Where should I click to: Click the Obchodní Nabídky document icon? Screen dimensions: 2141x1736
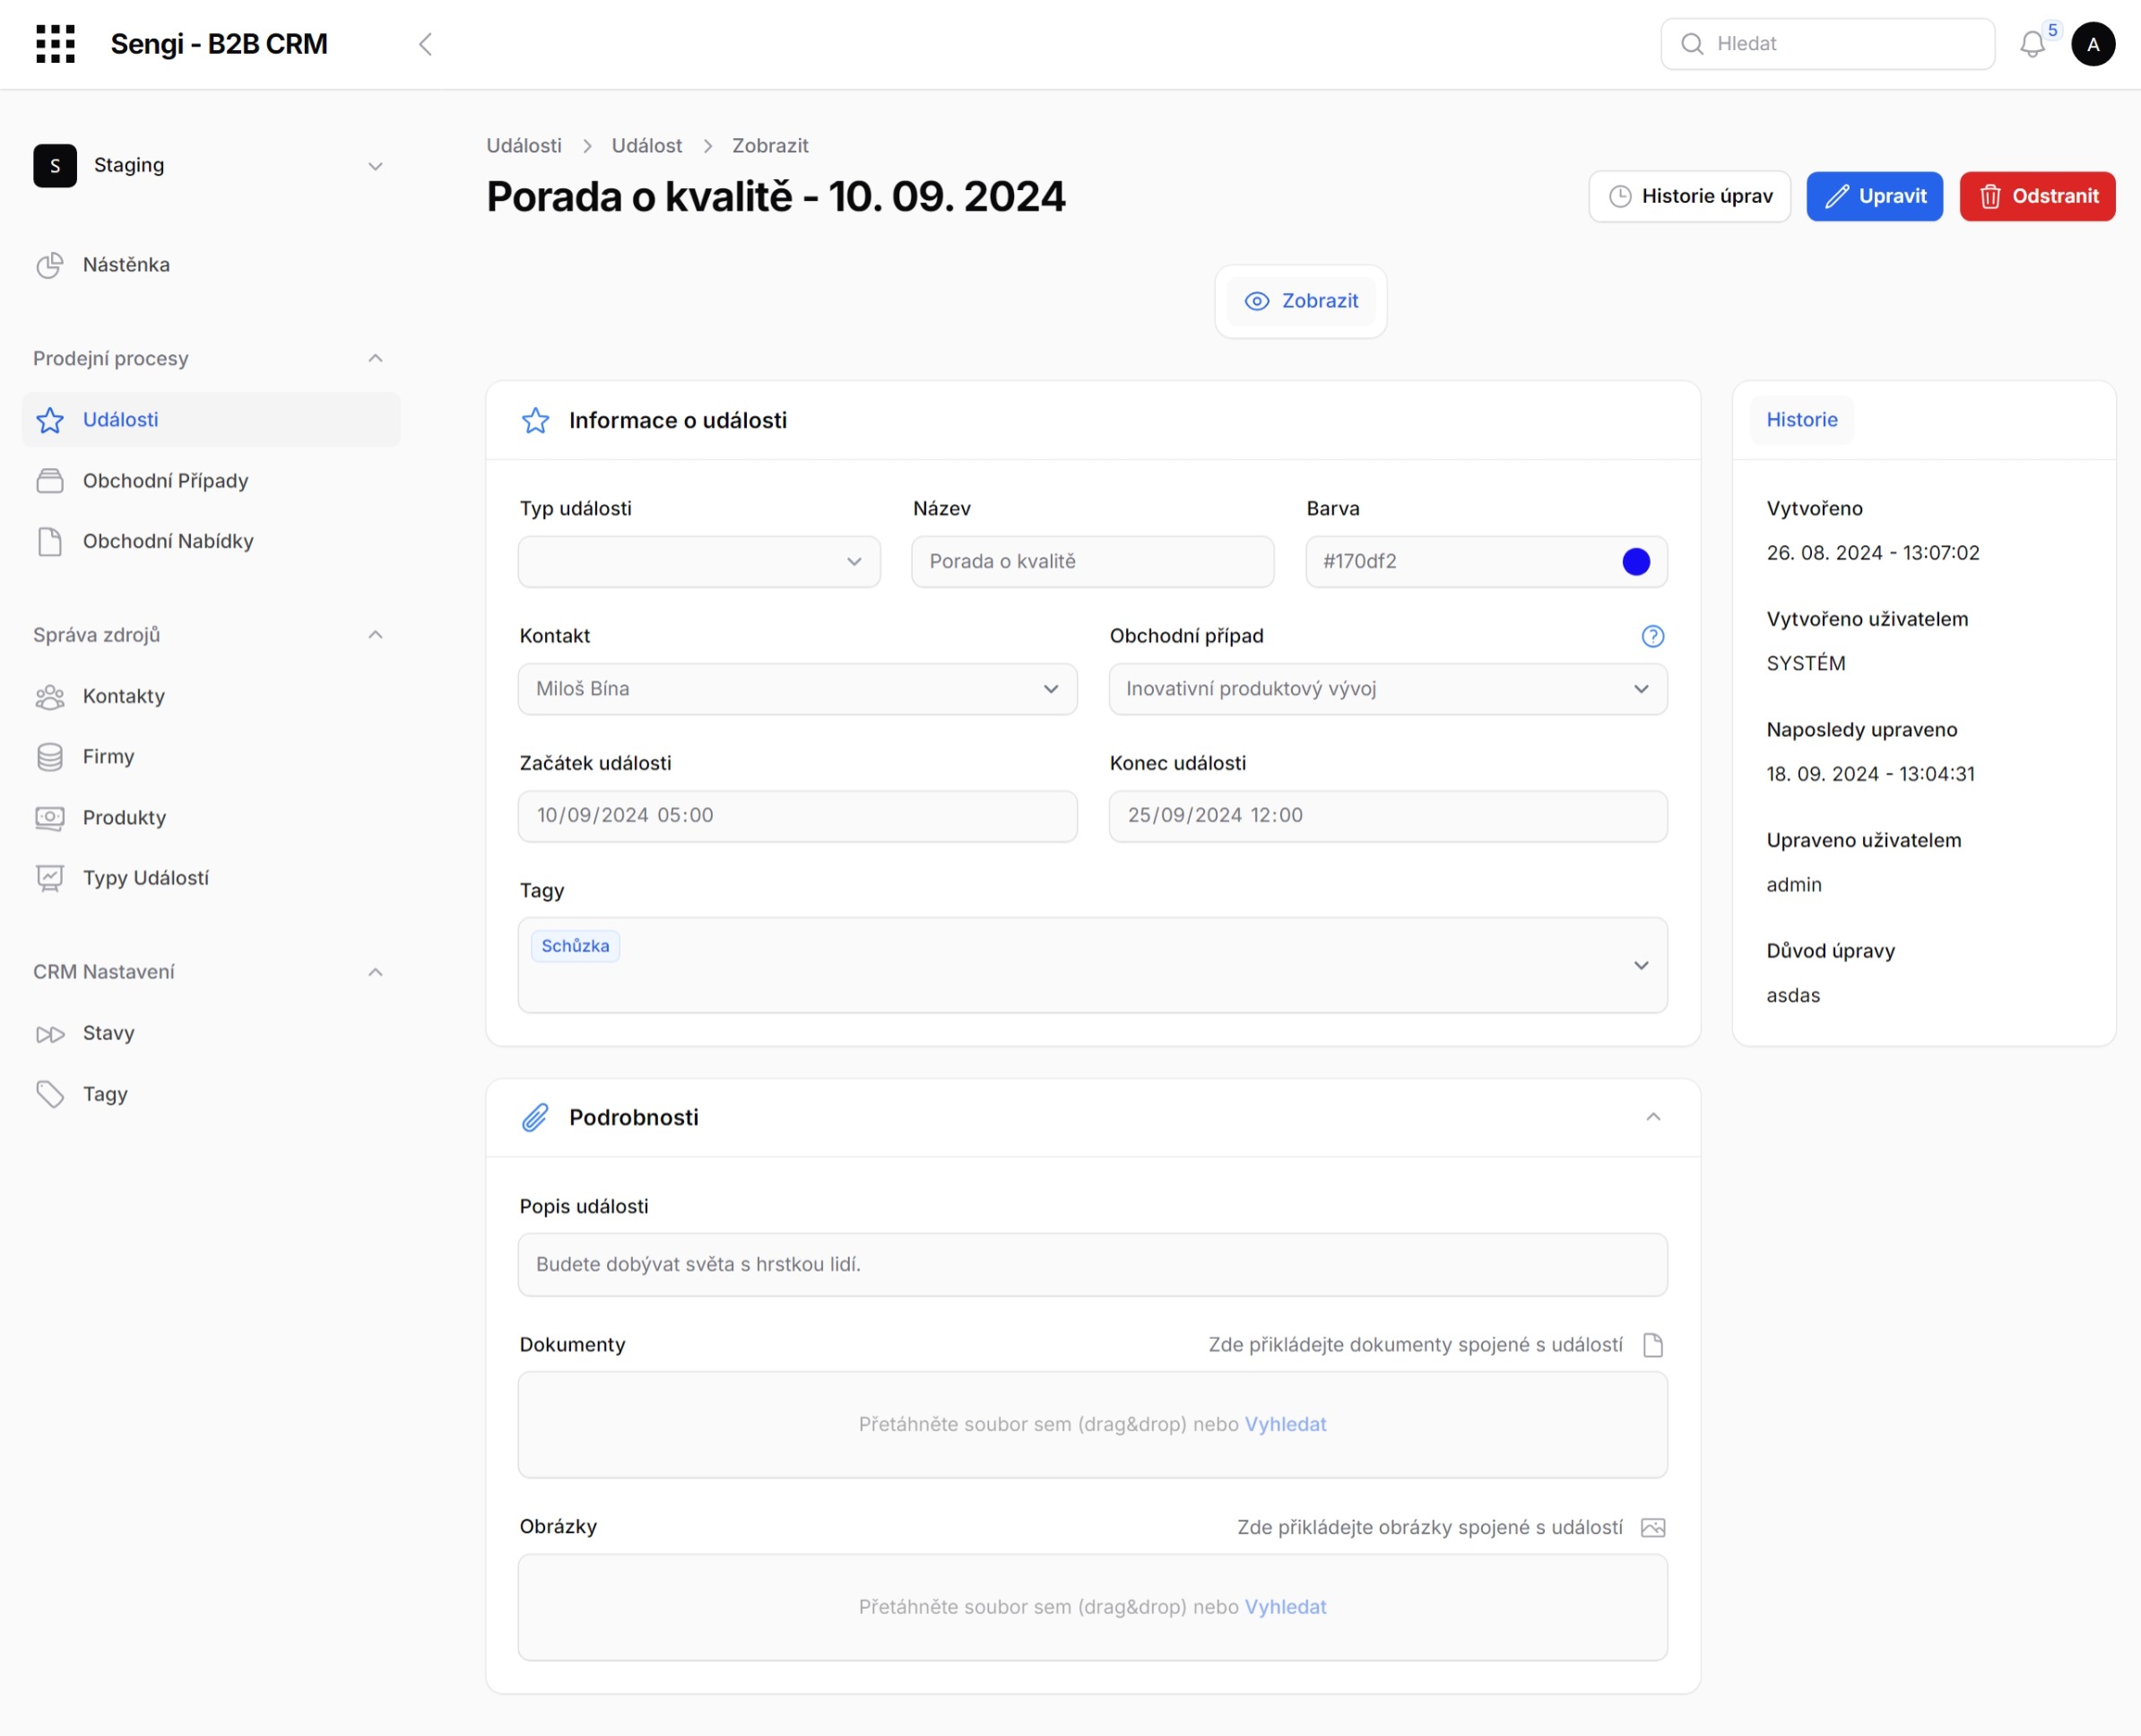pos(50,541)
